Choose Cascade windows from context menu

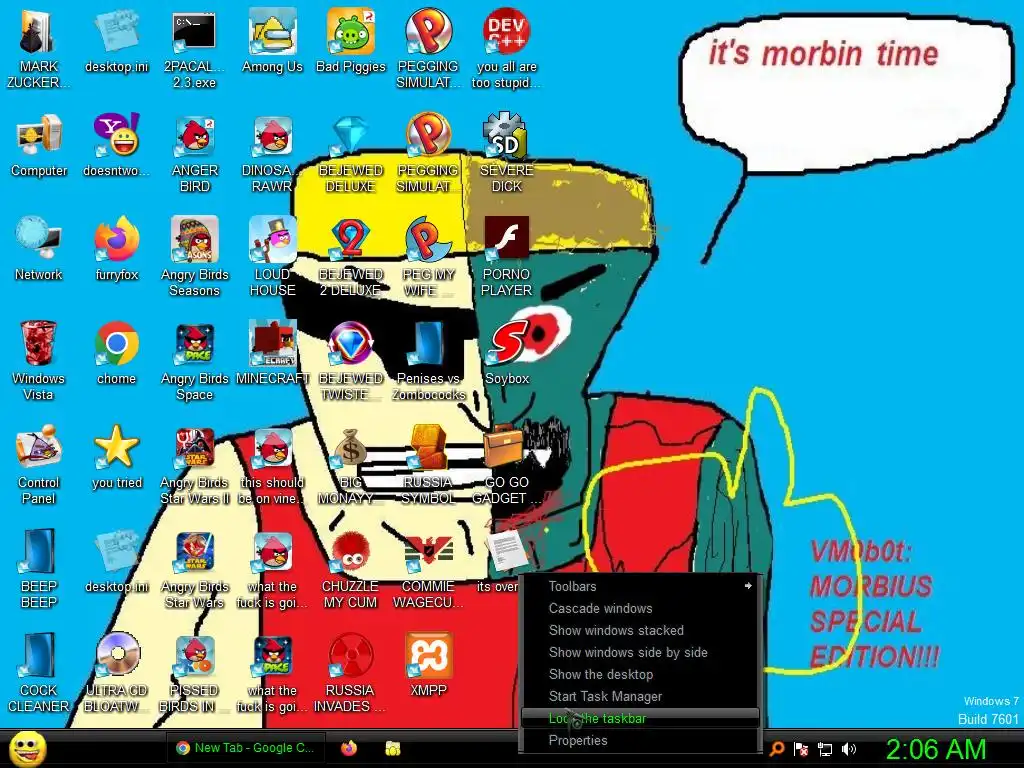(640, 609)
